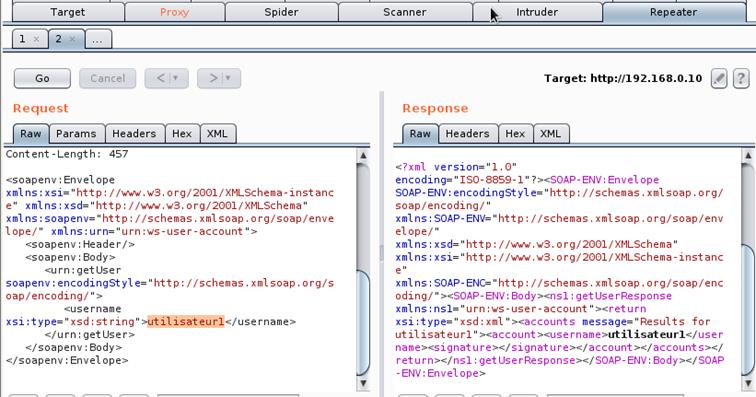This screenshot has width=756, height=397.
Task: Open the Scanner tab
Action: (x=405, y=12)
